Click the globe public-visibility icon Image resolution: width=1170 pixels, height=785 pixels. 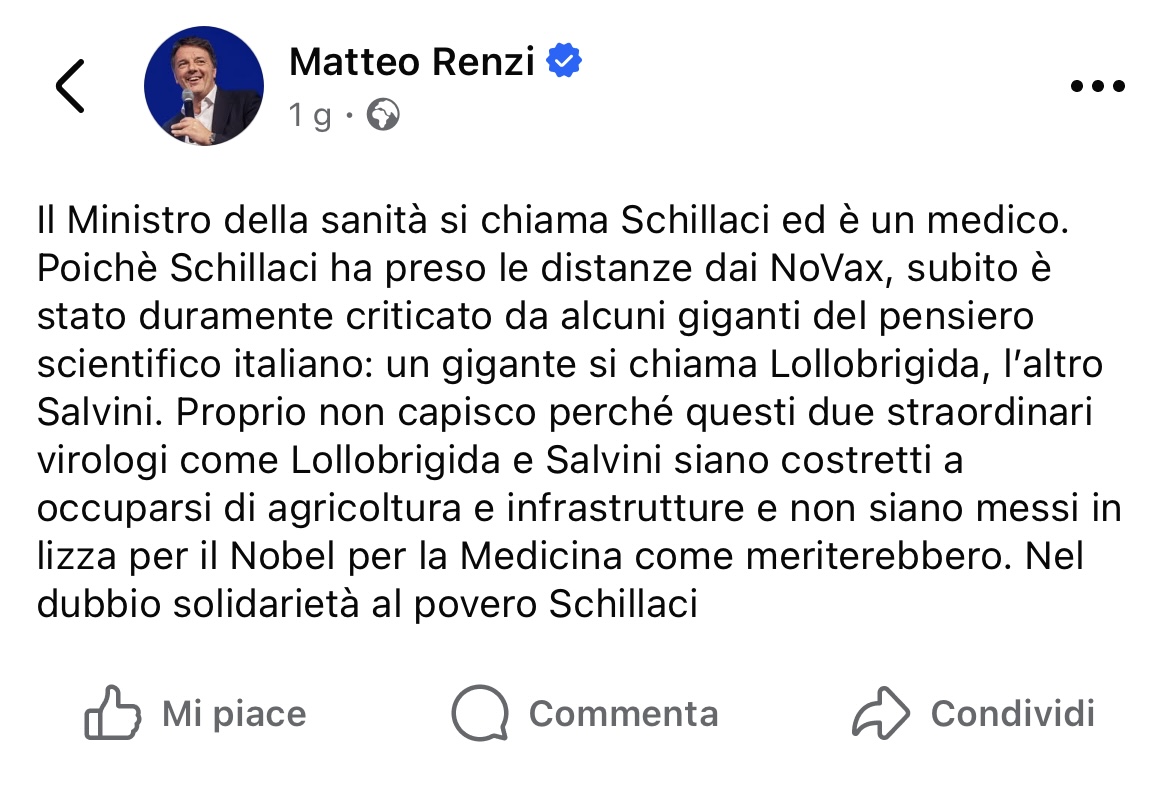click(383, 116)
